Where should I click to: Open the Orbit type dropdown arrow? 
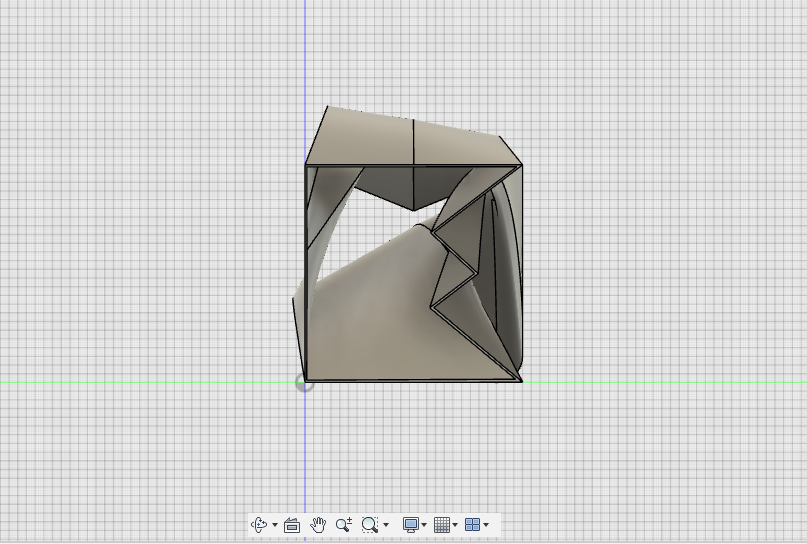[x=275, y=525]
